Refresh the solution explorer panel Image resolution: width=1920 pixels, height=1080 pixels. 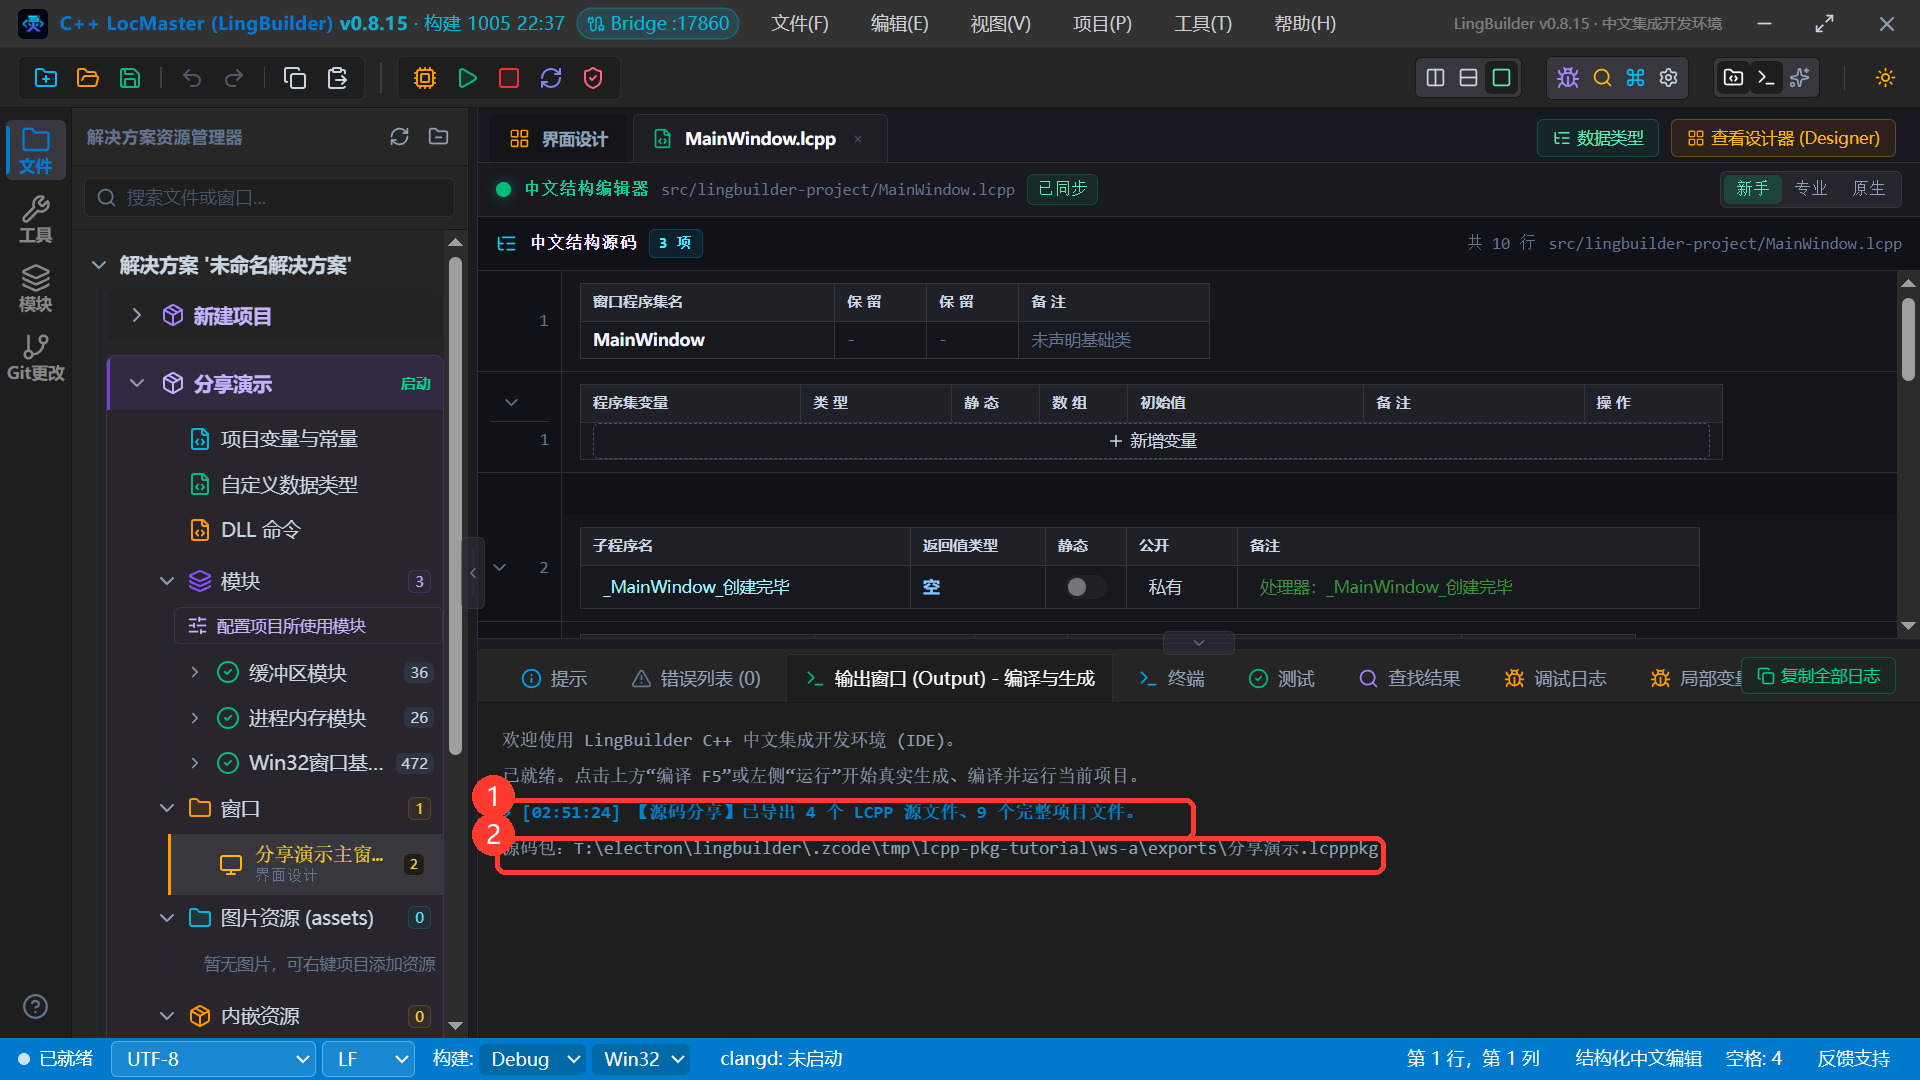[x=400, y=137]
